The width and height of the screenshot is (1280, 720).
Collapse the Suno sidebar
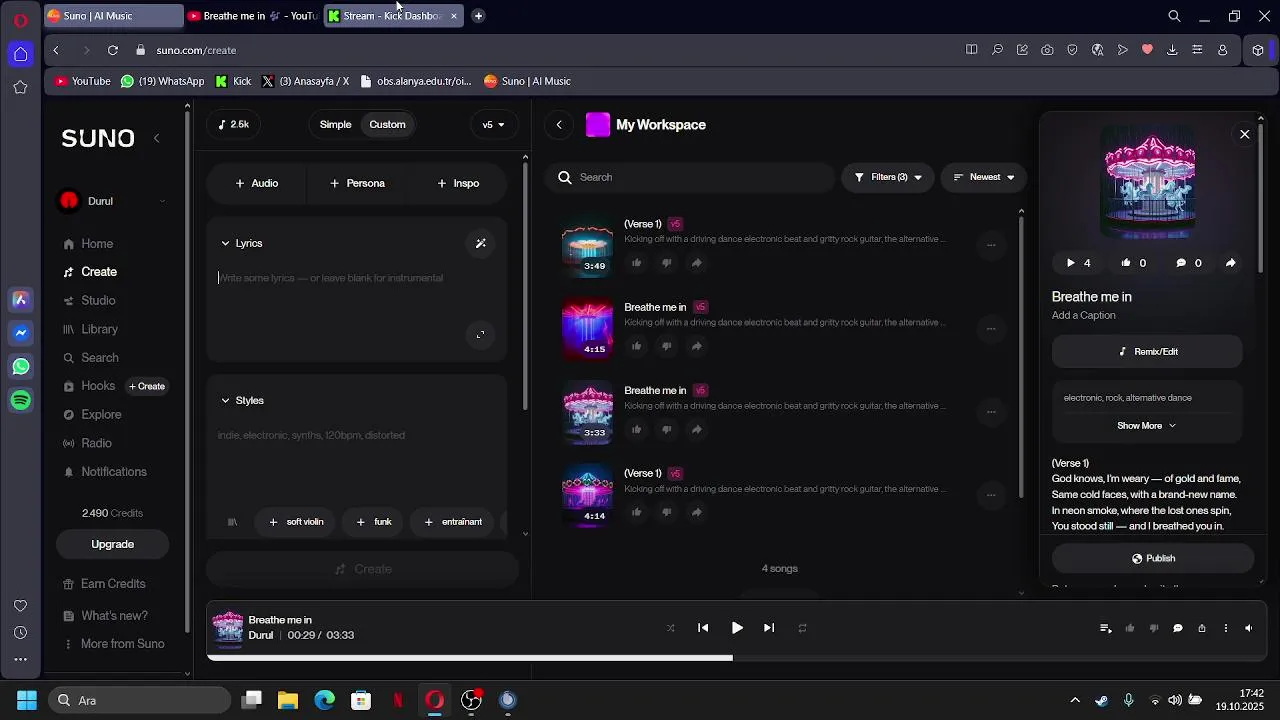156,138
